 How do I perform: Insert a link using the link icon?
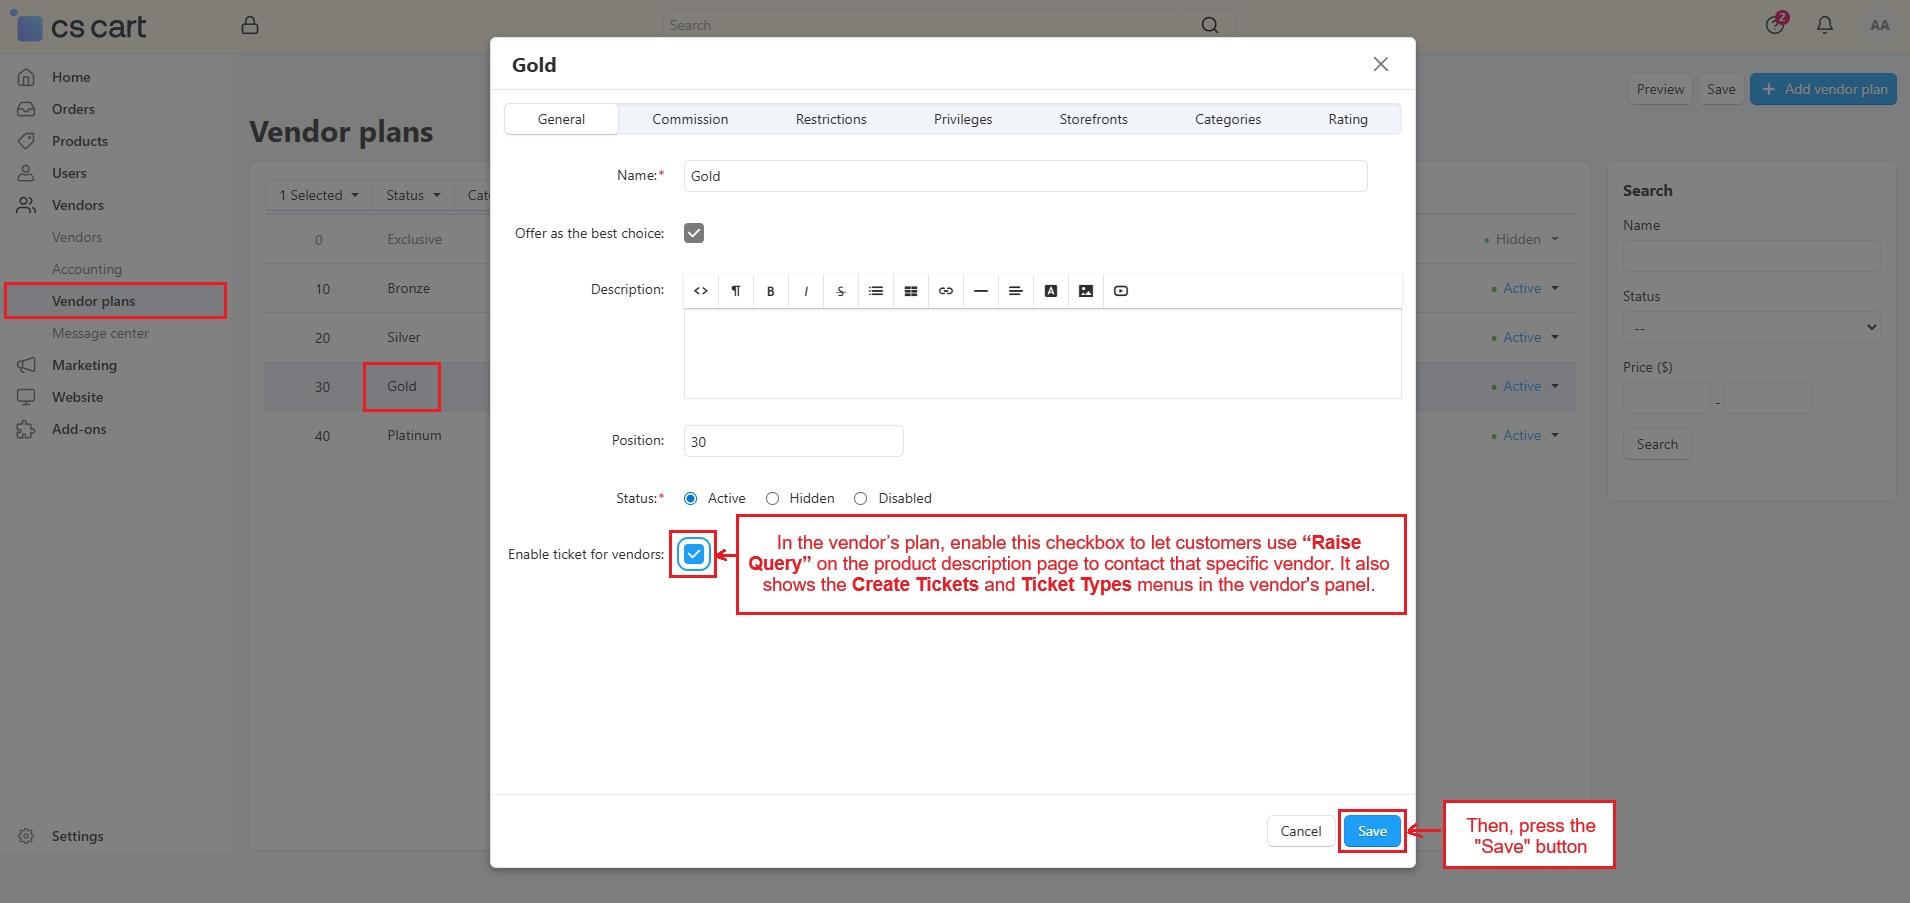coord(945,291)
